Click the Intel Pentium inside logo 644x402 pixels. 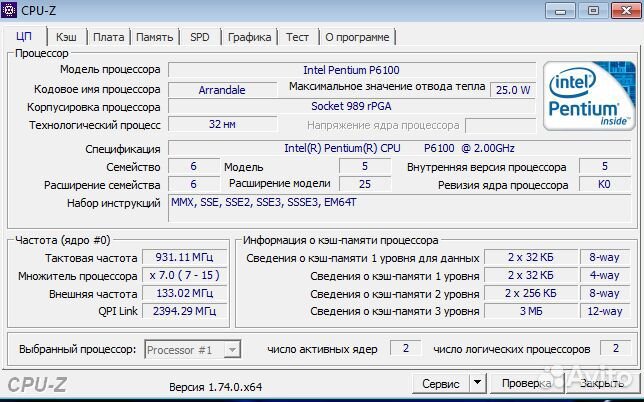point(589,96)
